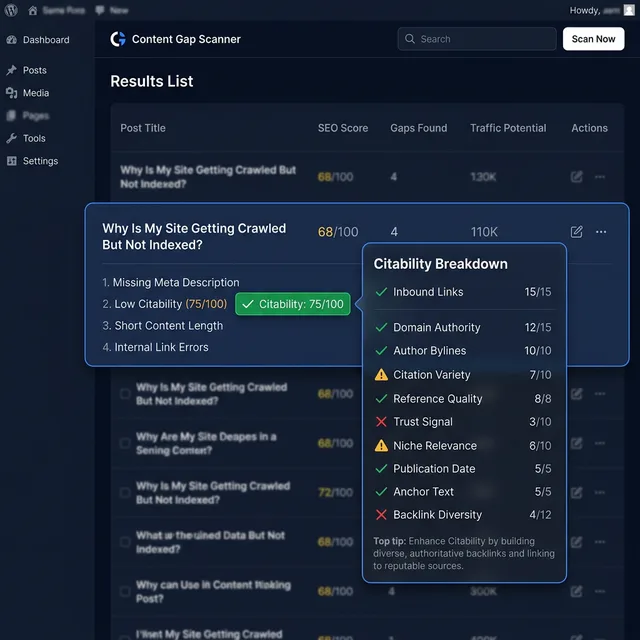Click the Search input field
640x640 pixels.
(477, 39)
